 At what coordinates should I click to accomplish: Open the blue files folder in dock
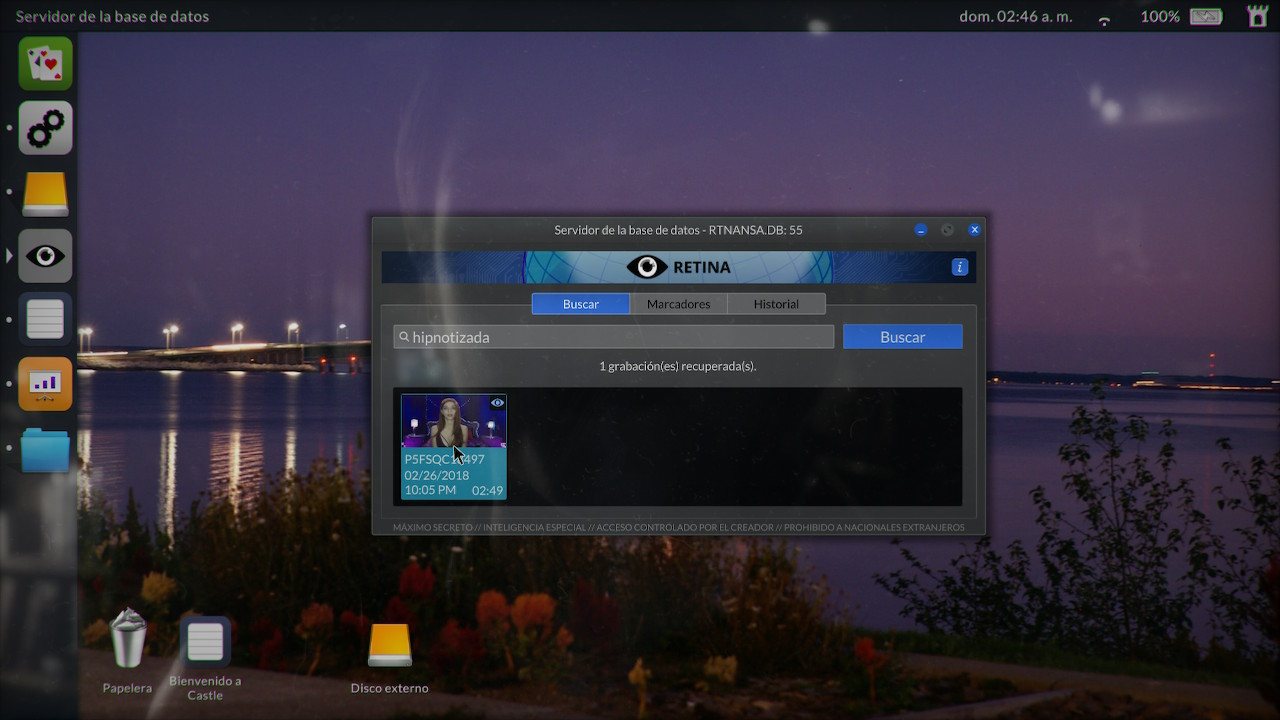click(45, 450)
